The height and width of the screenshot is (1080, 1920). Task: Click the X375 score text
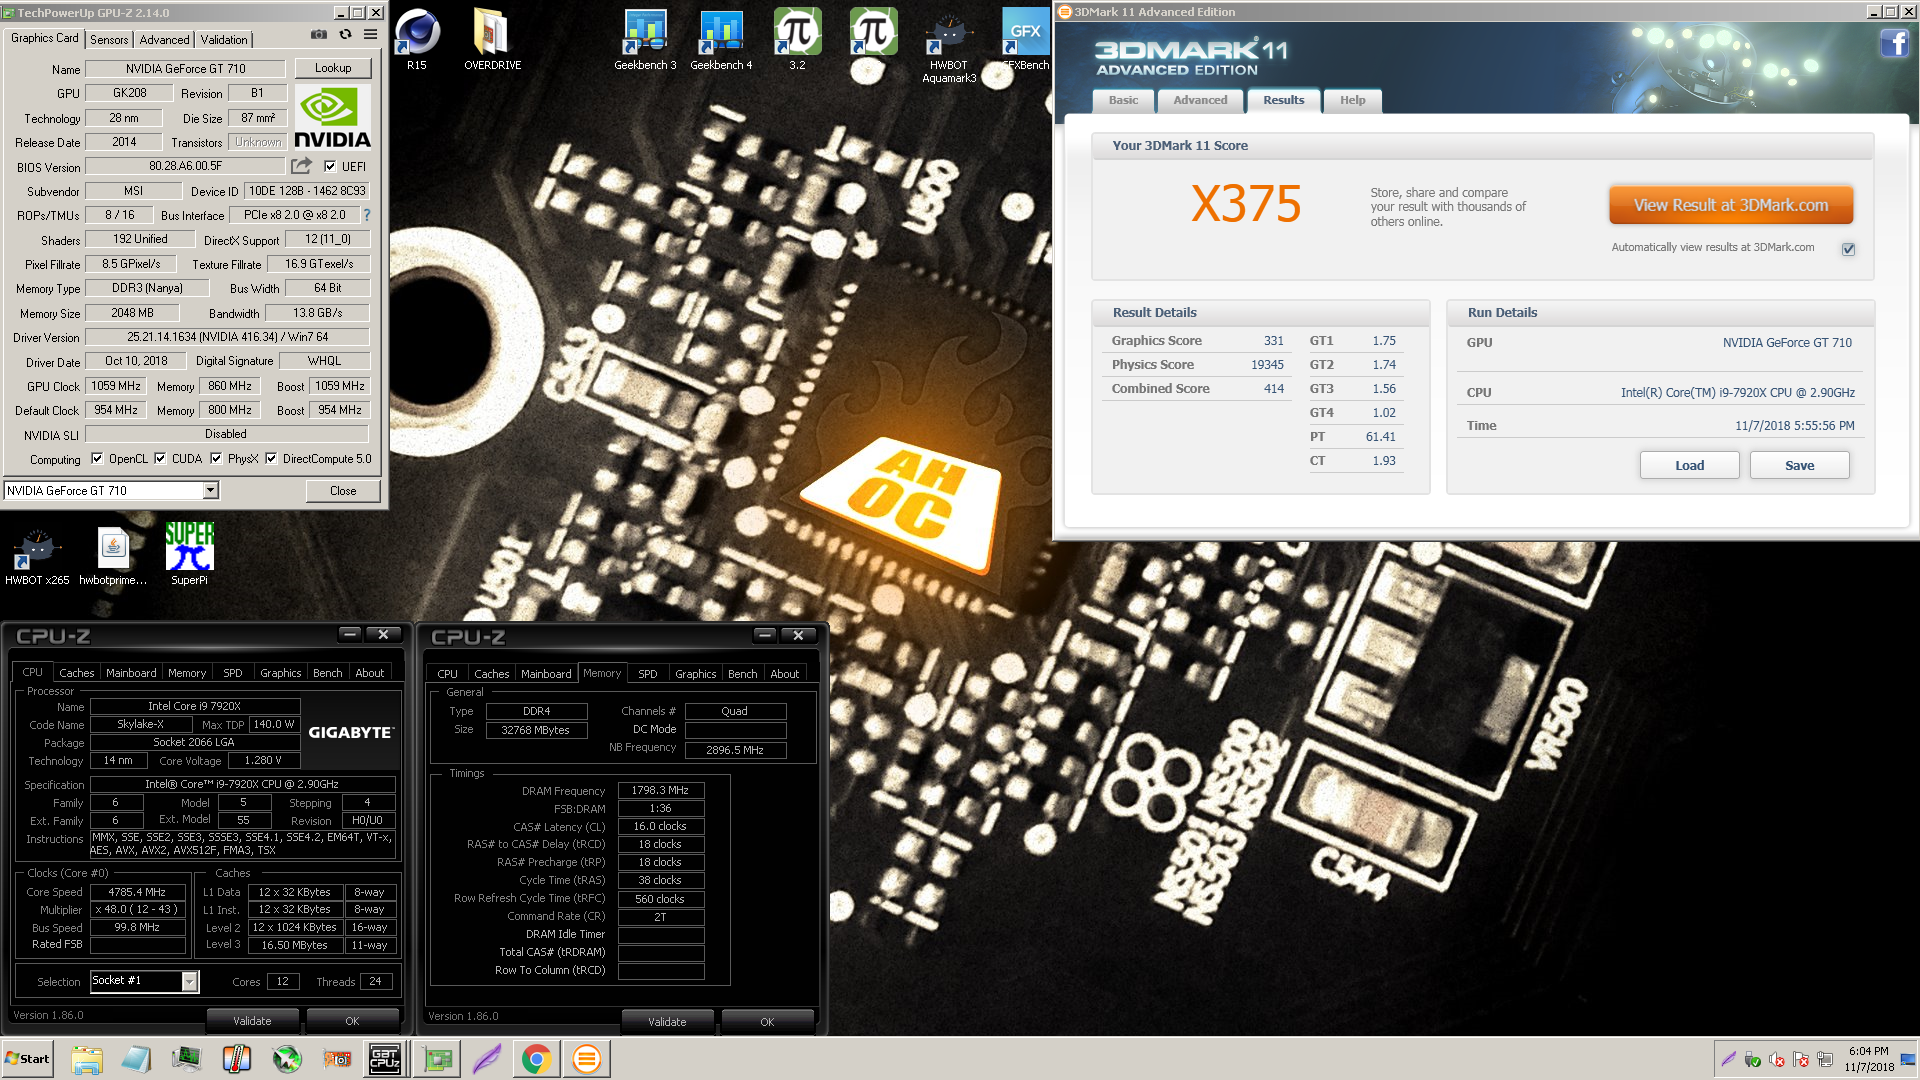tap(1246, 204)
